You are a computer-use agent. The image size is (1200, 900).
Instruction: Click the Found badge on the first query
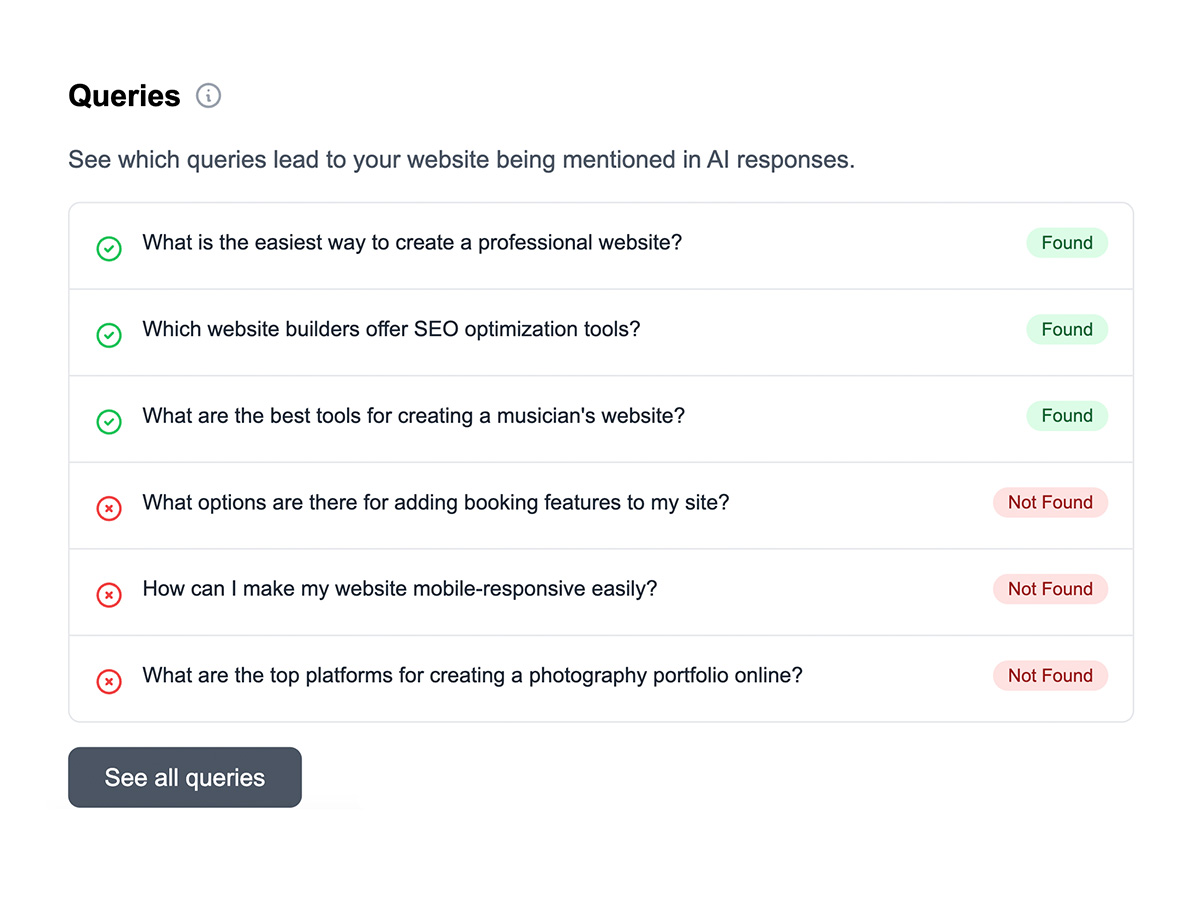pos(1067,243)
